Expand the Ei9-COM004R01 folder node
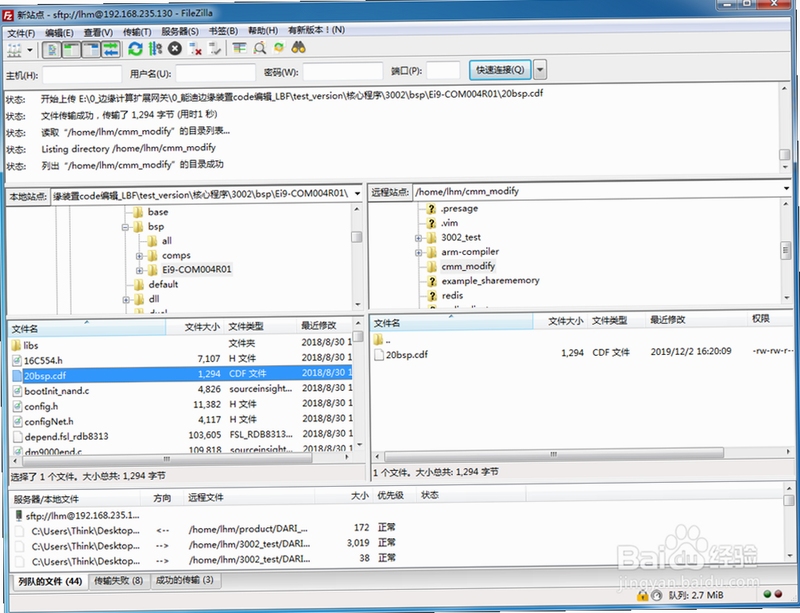The width and height of the screenshot is (800, 613). [139, 270]
